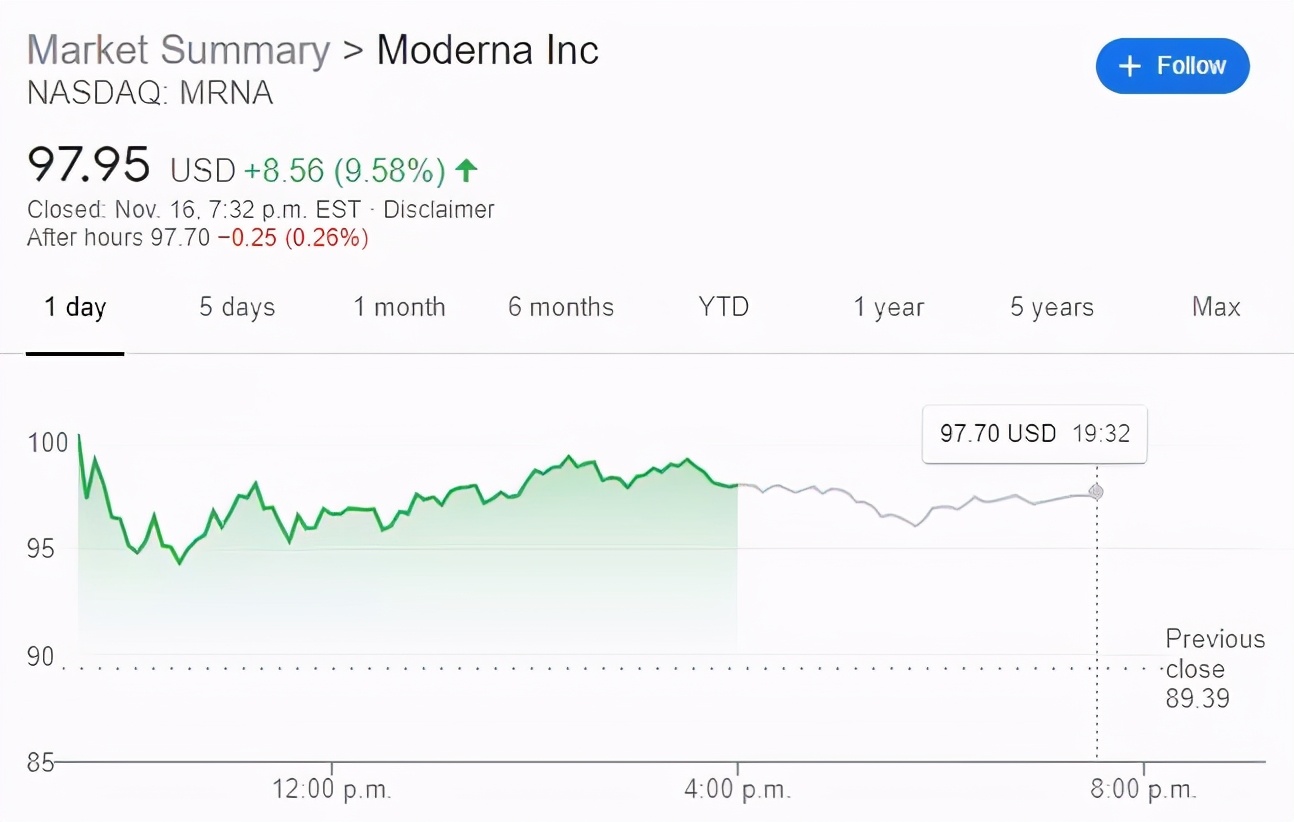Show the 6 months chart
Viewport: 1294px width, 822px height.
coord(560,307)
